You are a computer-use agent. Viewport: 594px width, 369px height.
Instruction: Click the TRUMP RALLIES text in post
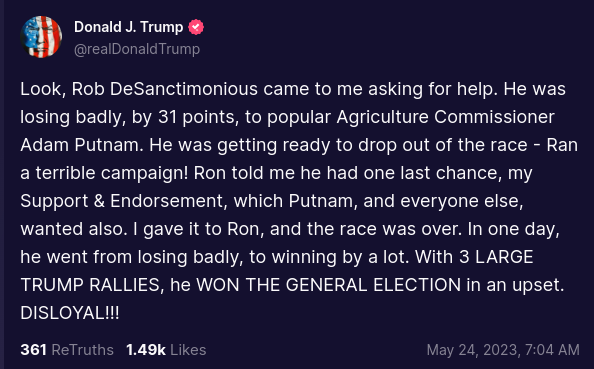pyautogui.click(x=92, y=285)
